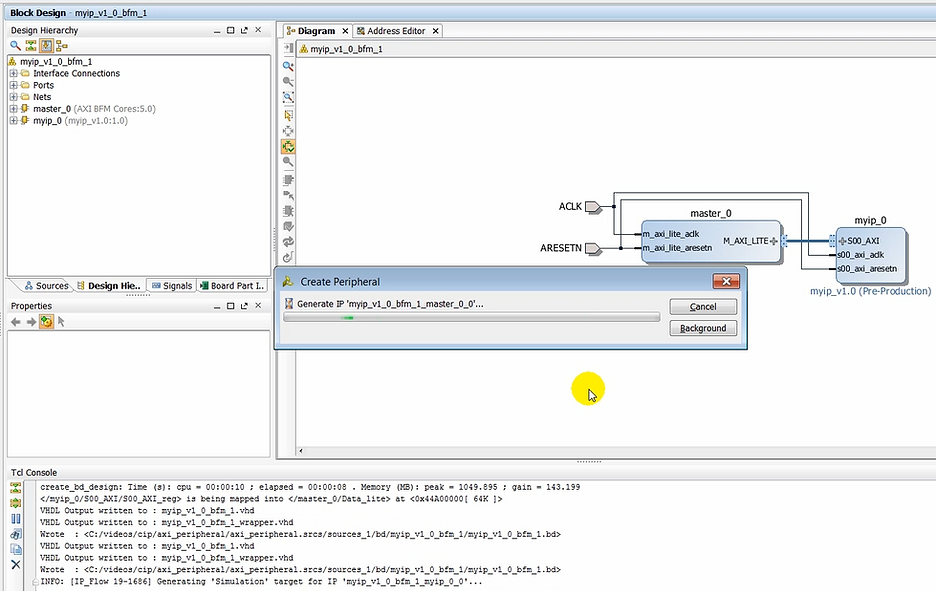Activate the Select Area pointer tool
The image size is (936, 591).
[289, 114]
